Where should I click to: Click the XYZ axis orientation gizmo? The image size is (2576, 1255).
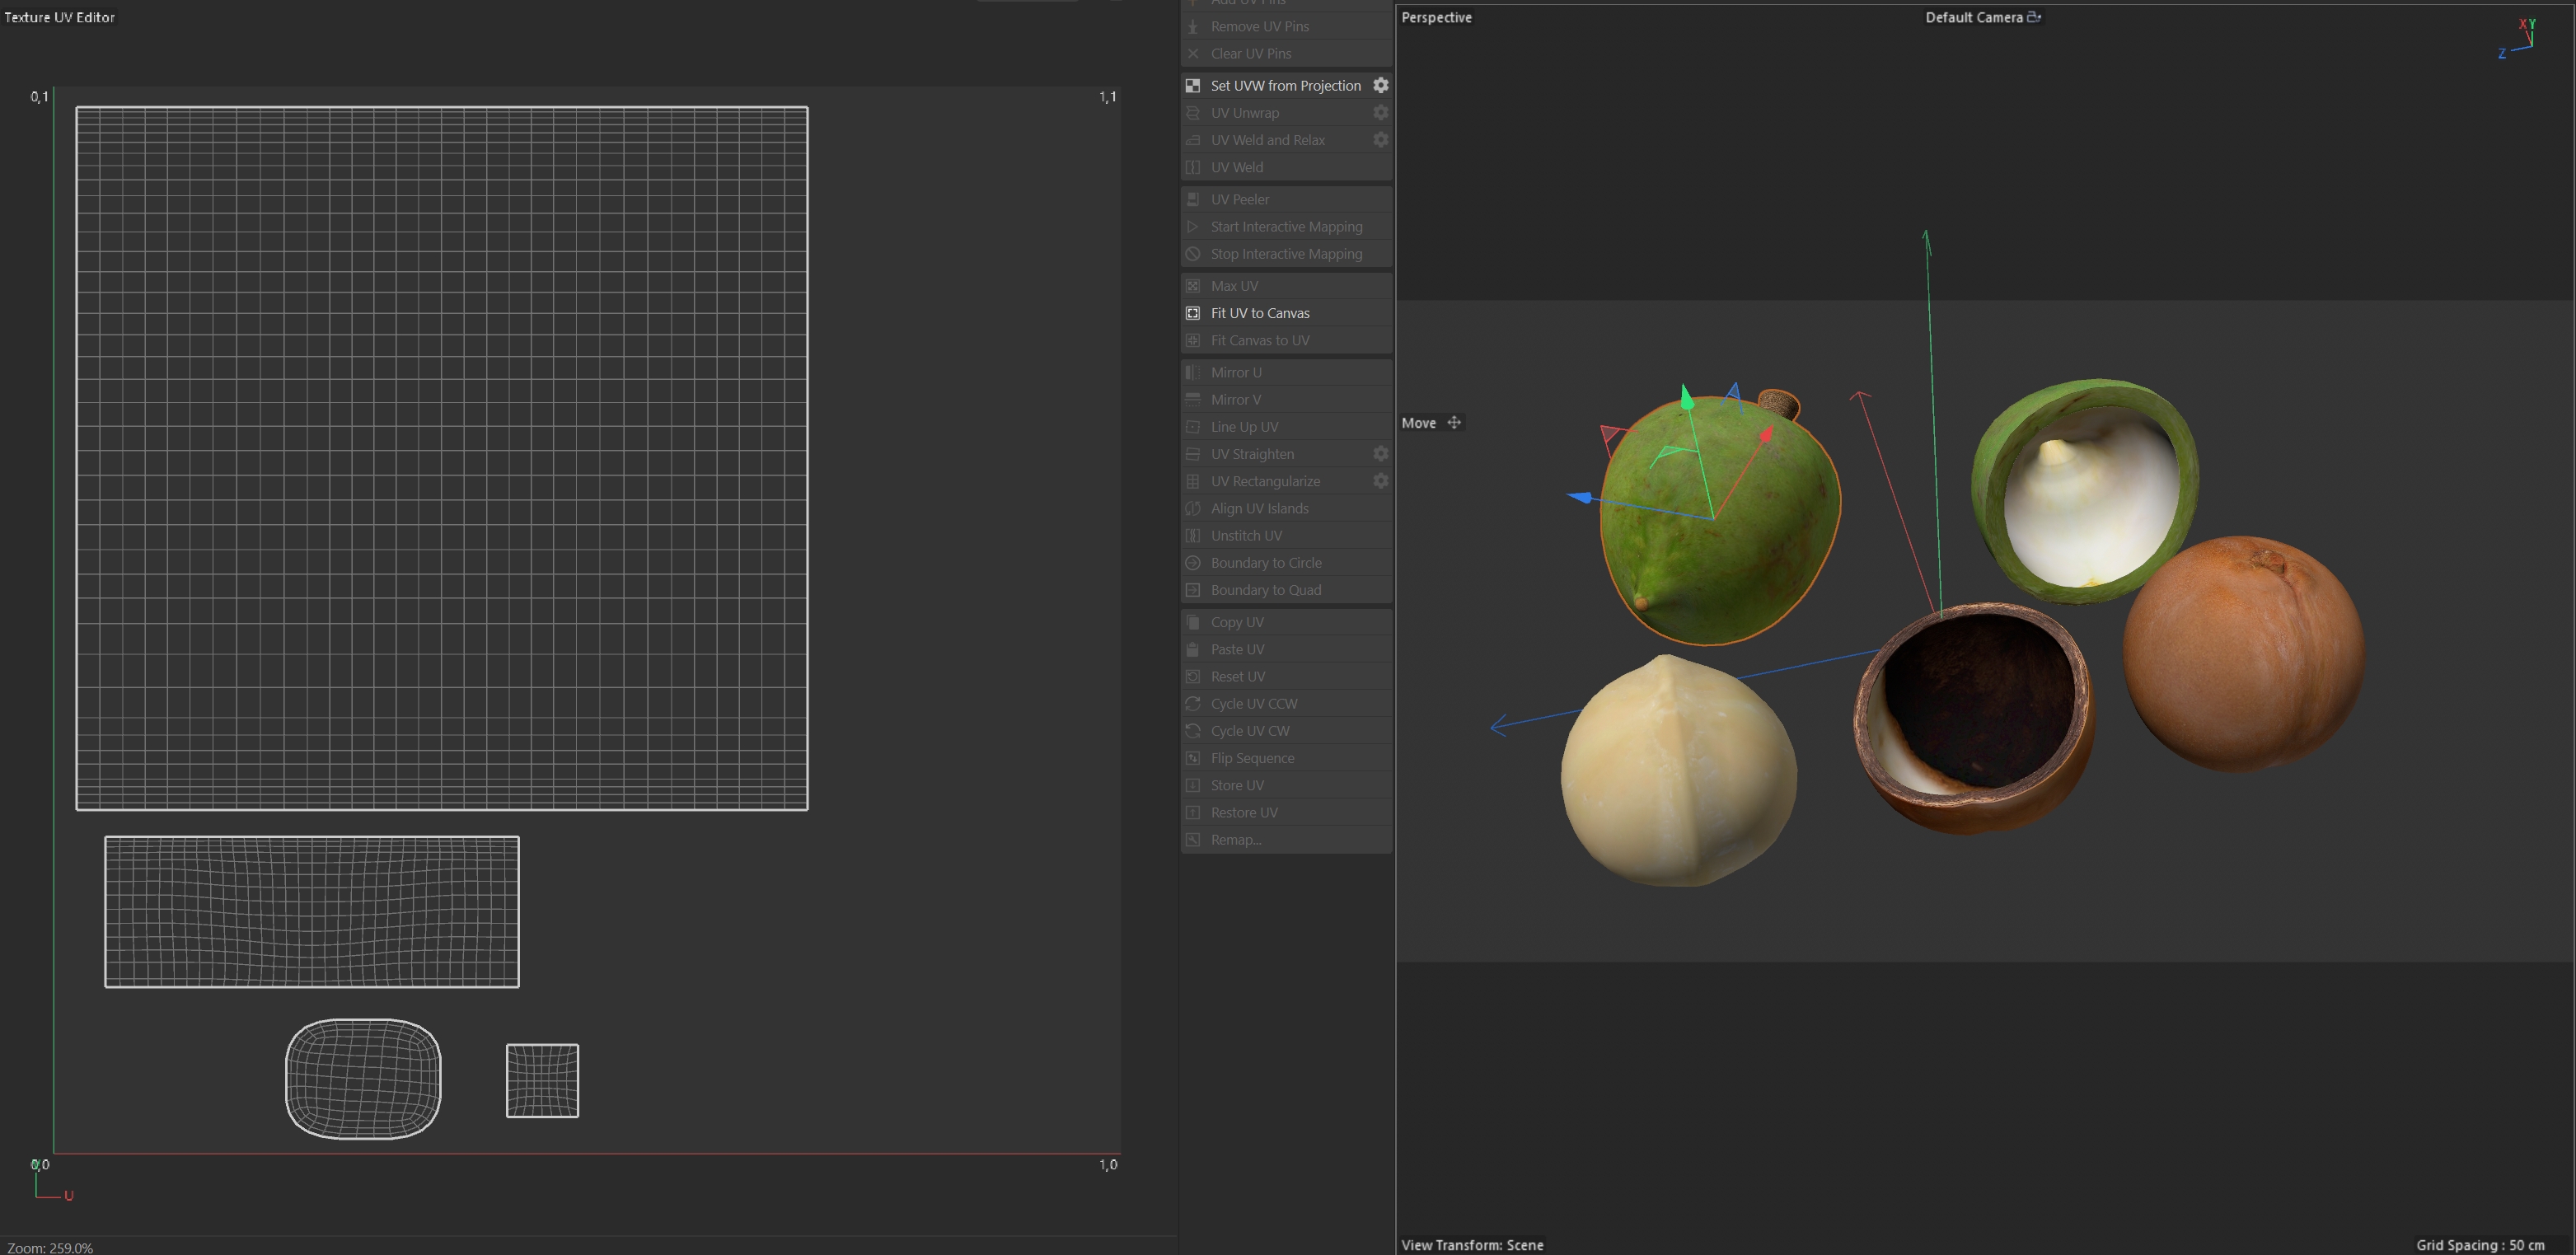[x=2521, y=40]
